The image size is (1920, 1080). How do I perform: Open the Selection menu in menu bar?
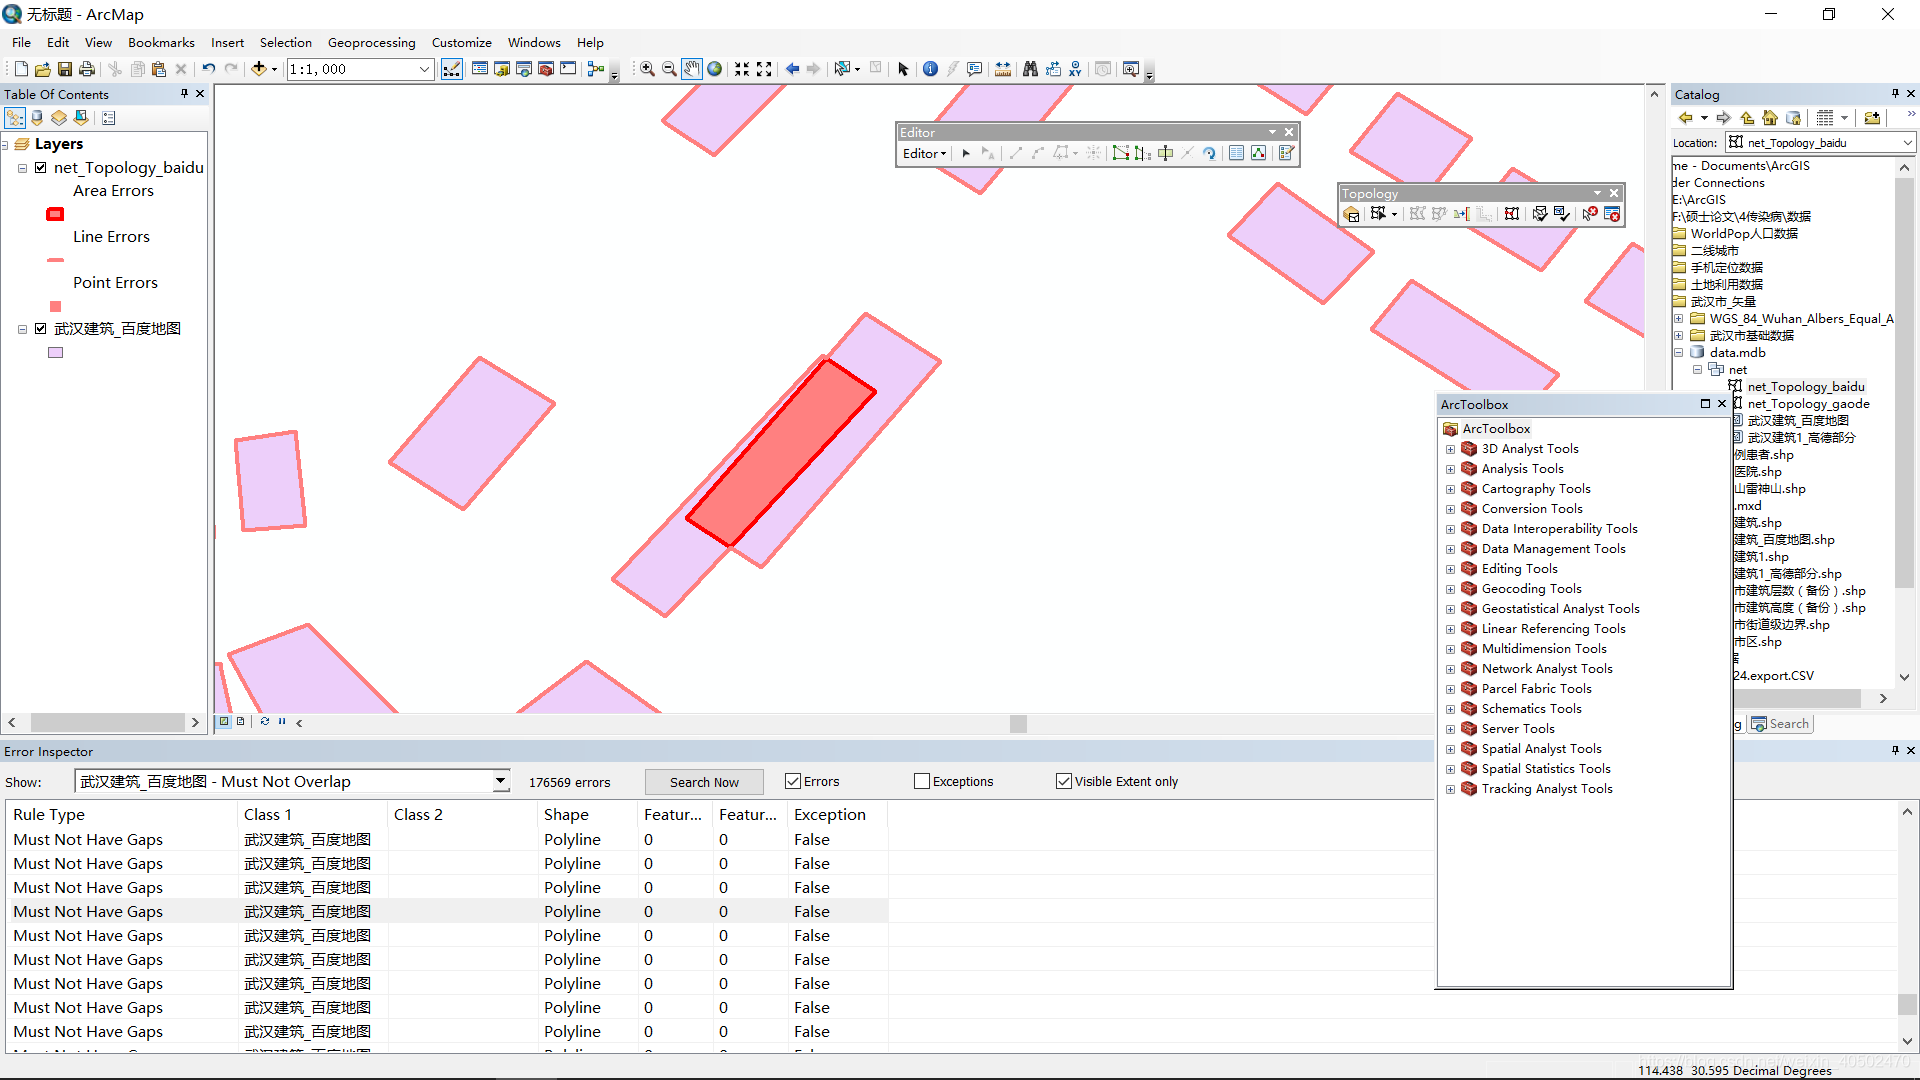[x=280, y=42]
